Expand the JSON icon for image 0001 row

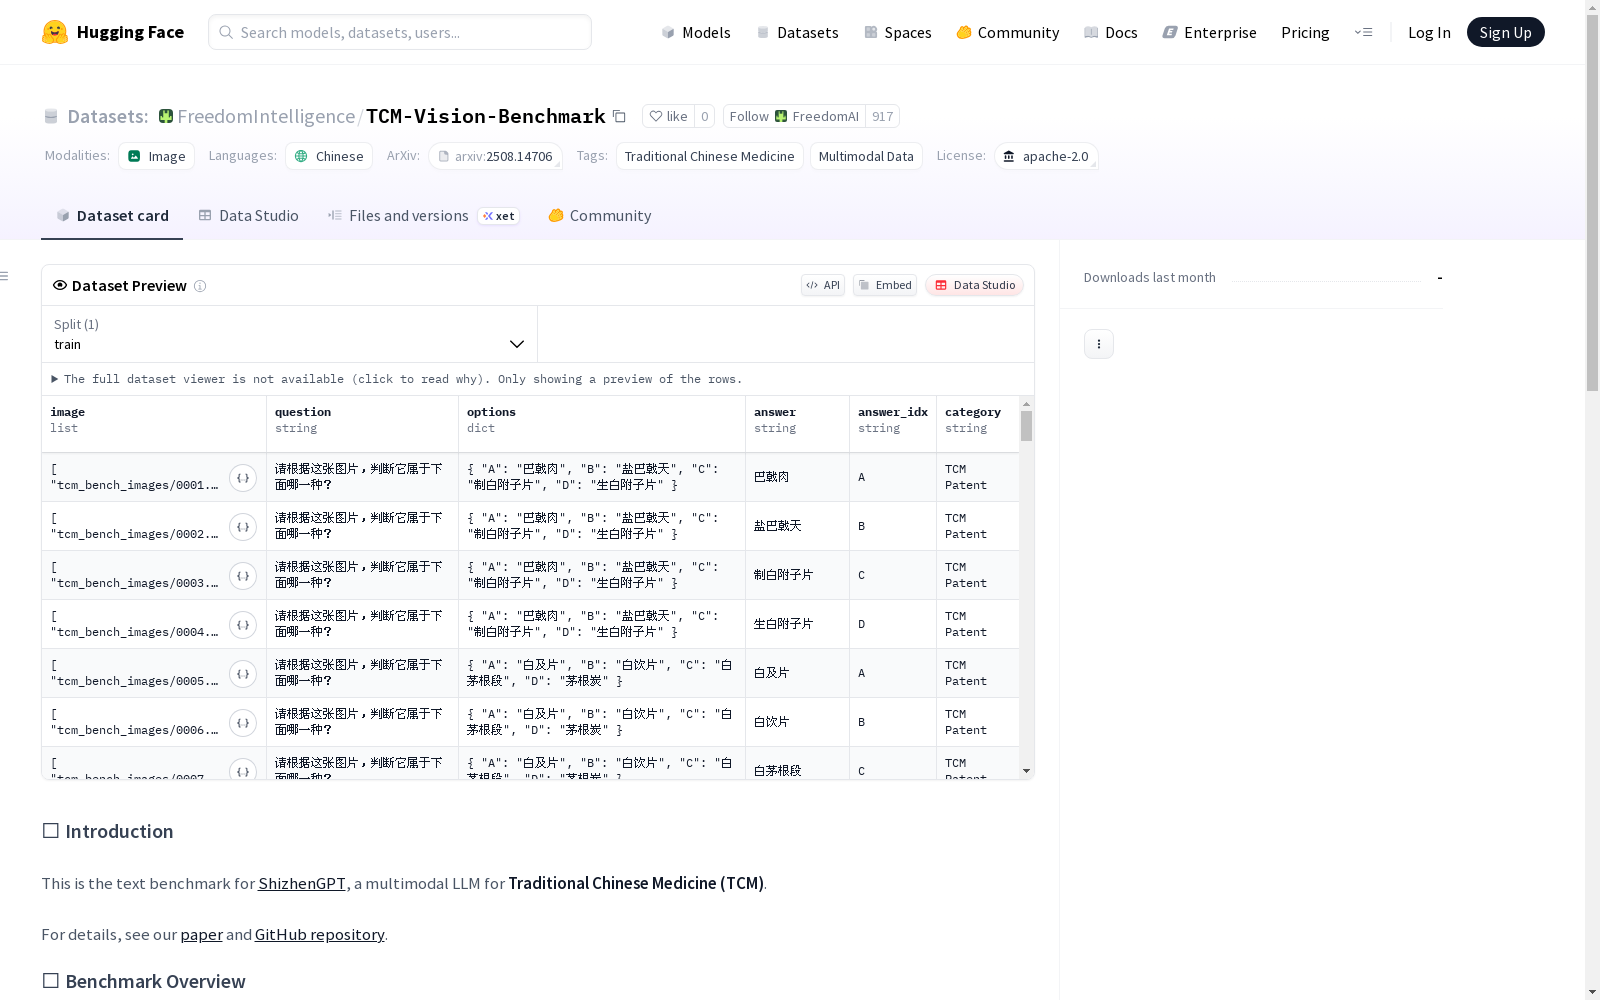pos(243,478)
